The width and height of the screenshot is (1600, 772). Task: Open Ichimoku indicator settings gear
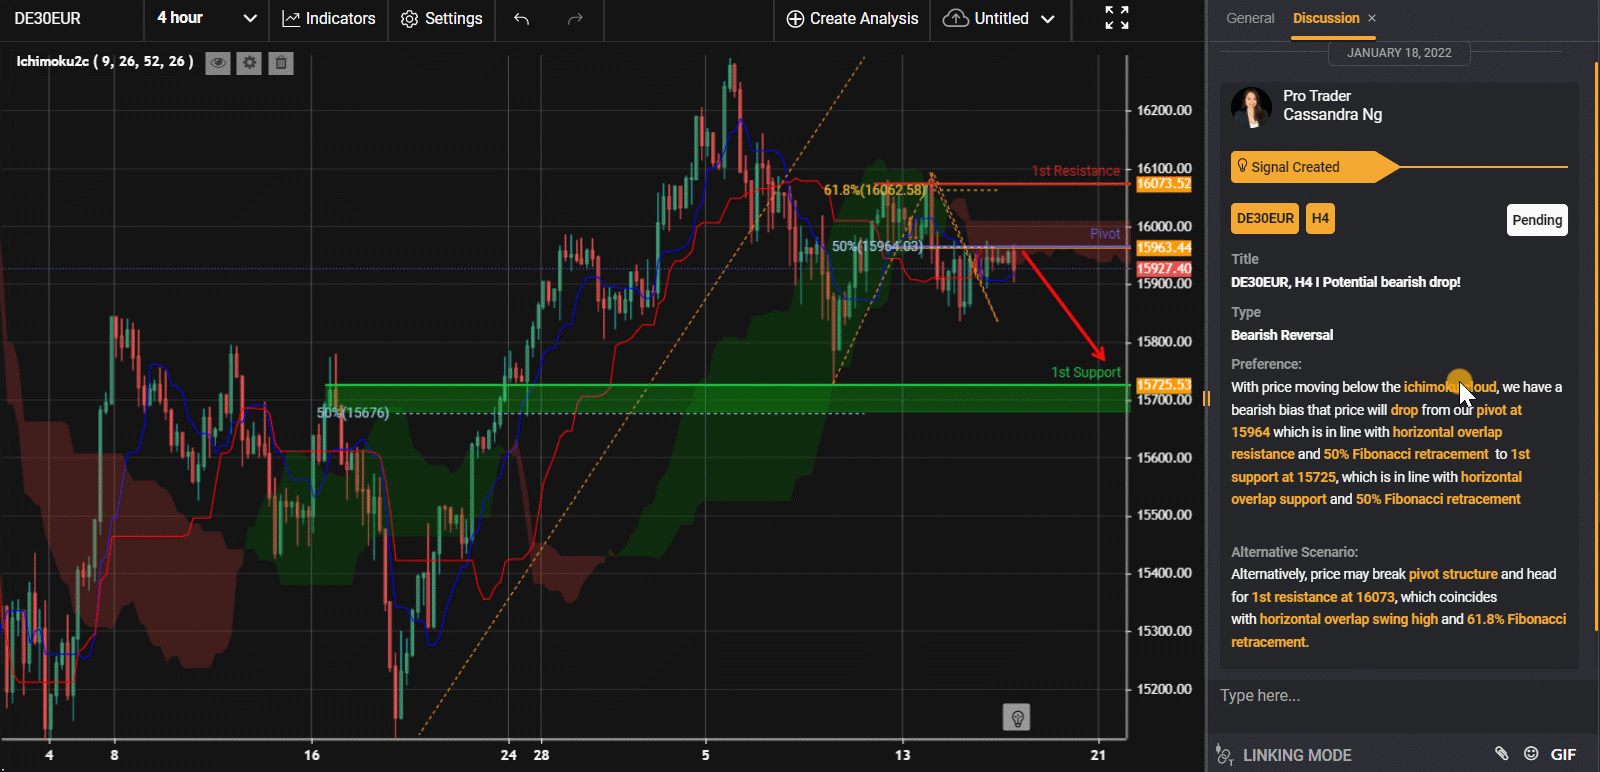pos(249,63)
